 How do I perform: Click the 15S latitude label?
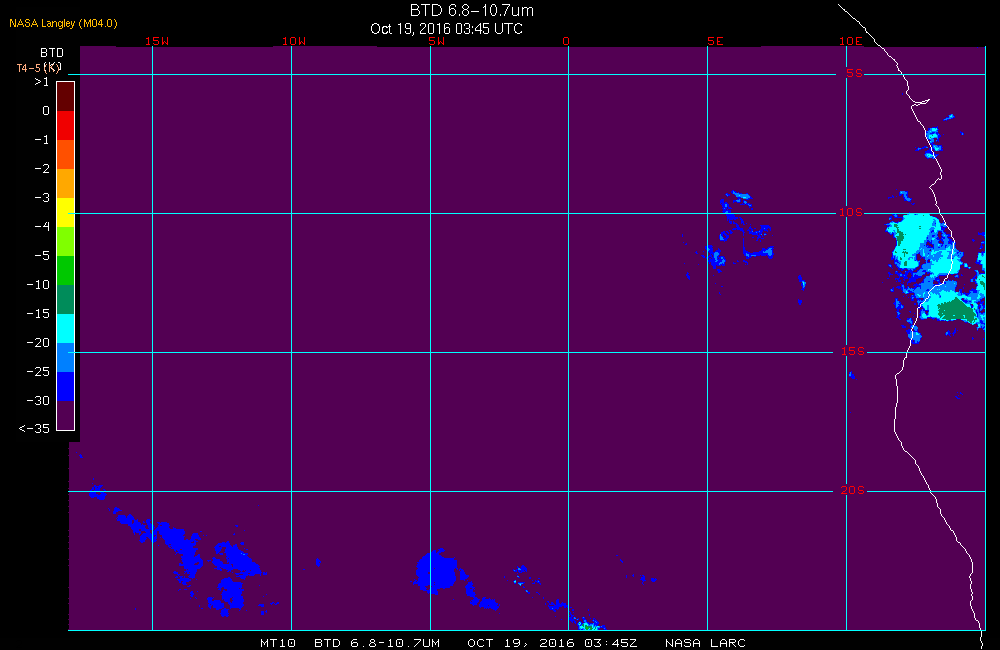click(x=852, y=351)
